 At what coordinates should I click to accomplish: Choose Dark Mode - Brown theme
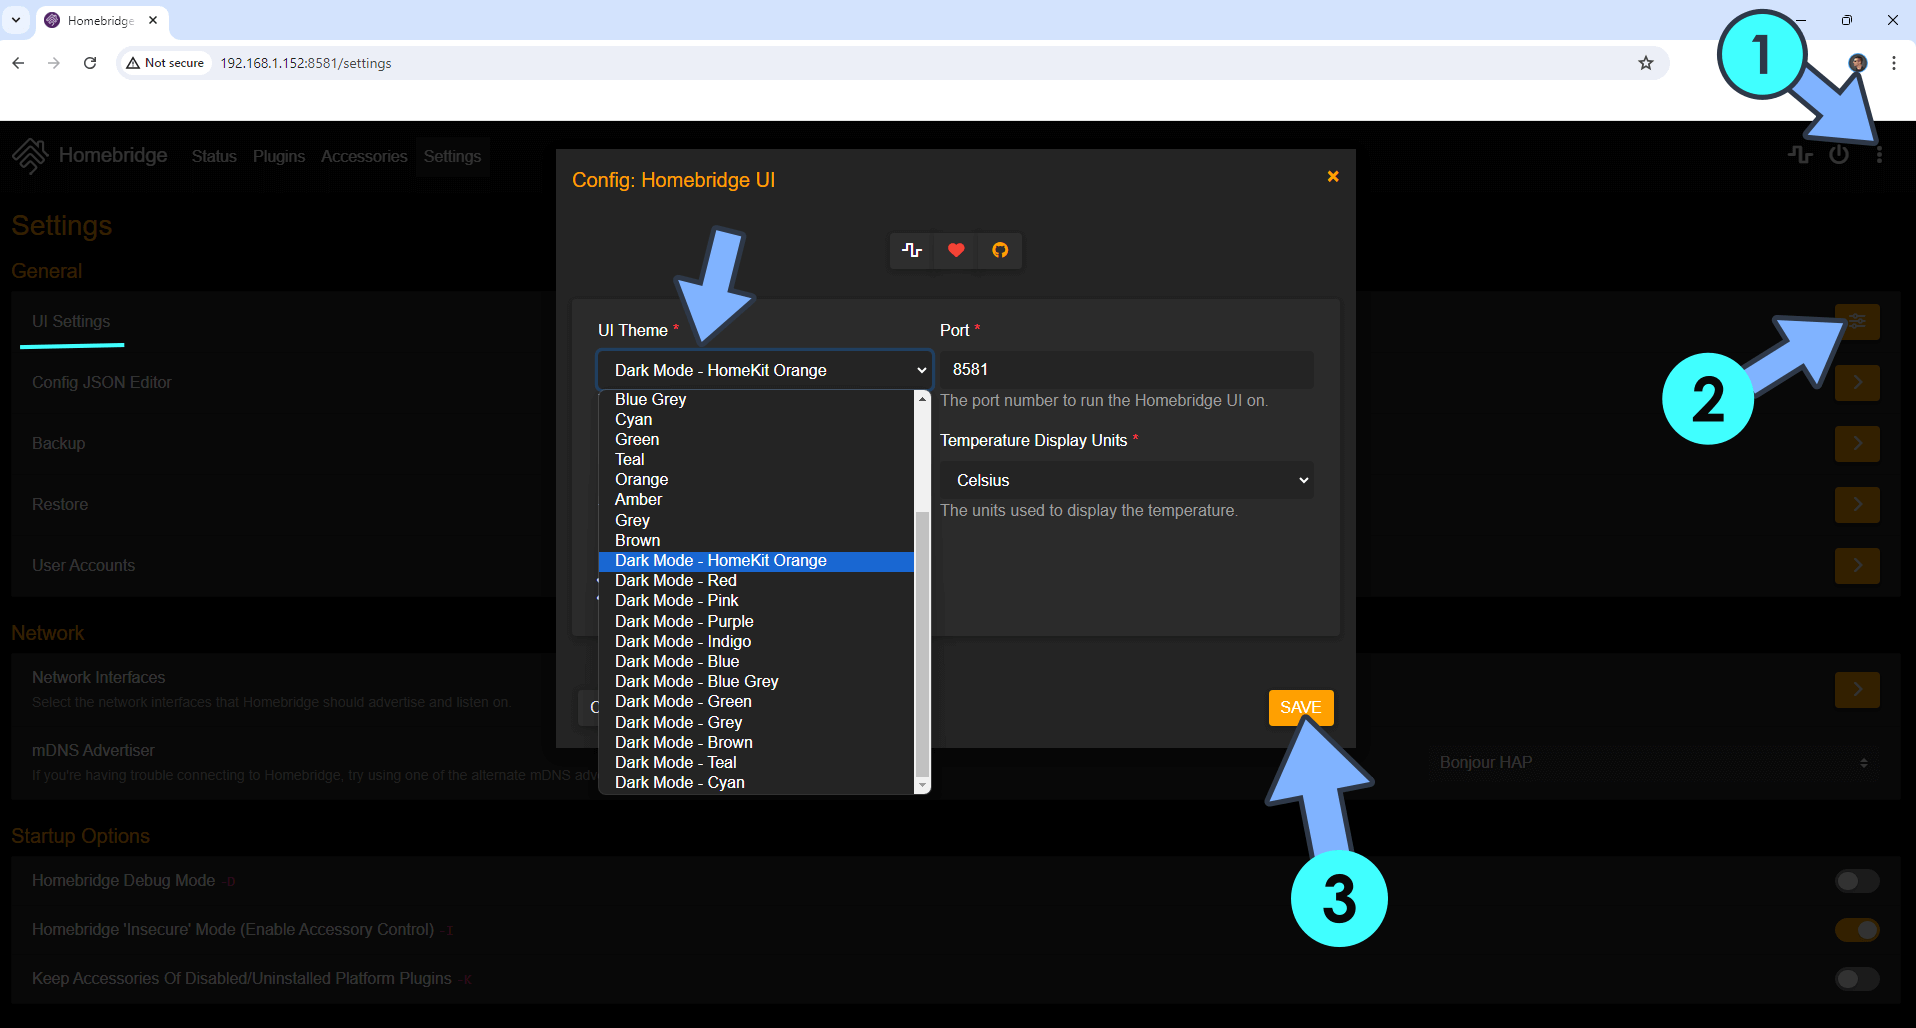coord(756,743)
